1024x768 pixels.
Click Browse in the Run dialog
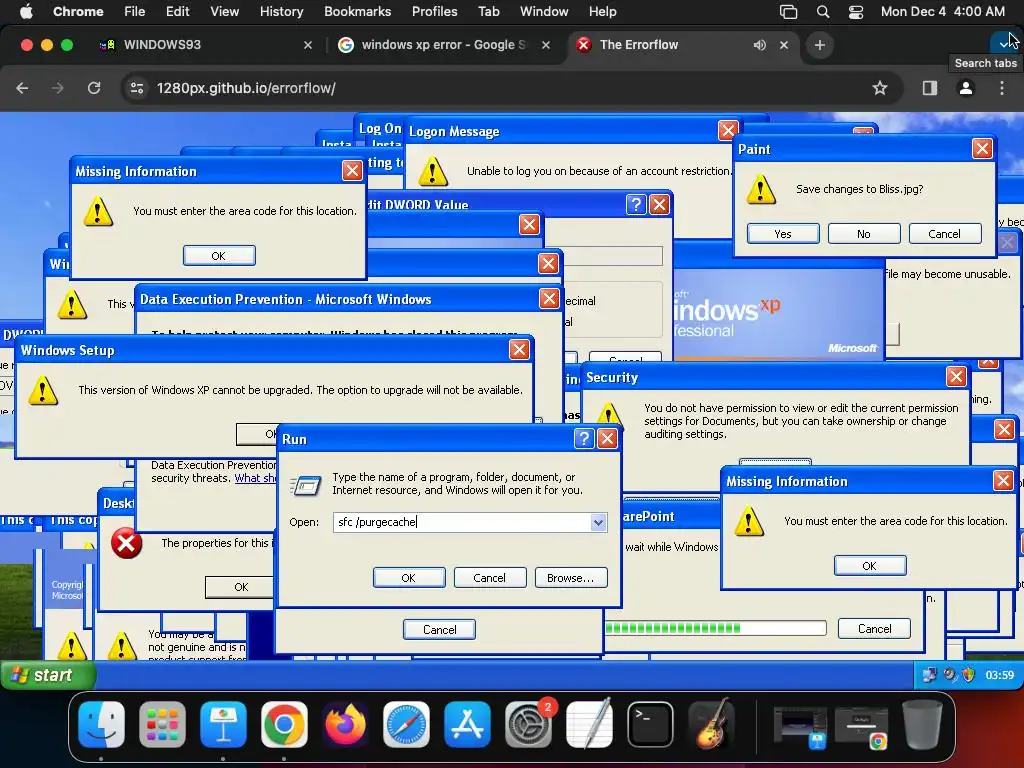(x=571, y=578)
